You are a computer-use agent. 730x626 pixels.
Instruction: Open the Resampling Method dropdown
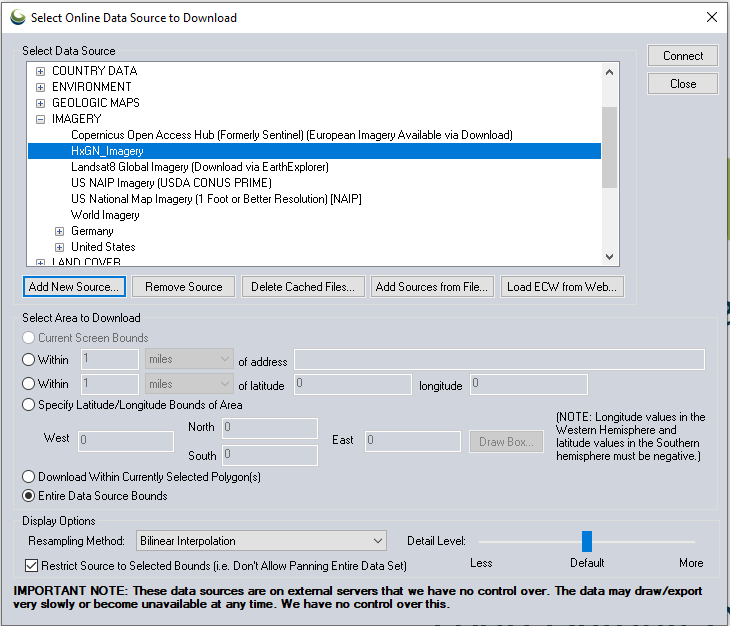[x=261, y=541]
